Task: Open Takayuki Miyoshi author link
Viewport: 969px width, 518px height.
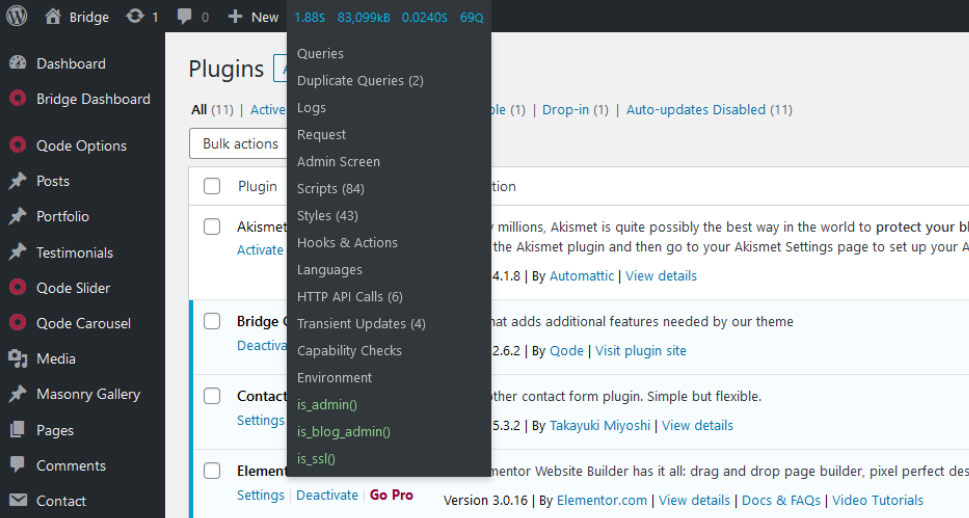Action: 599,425
